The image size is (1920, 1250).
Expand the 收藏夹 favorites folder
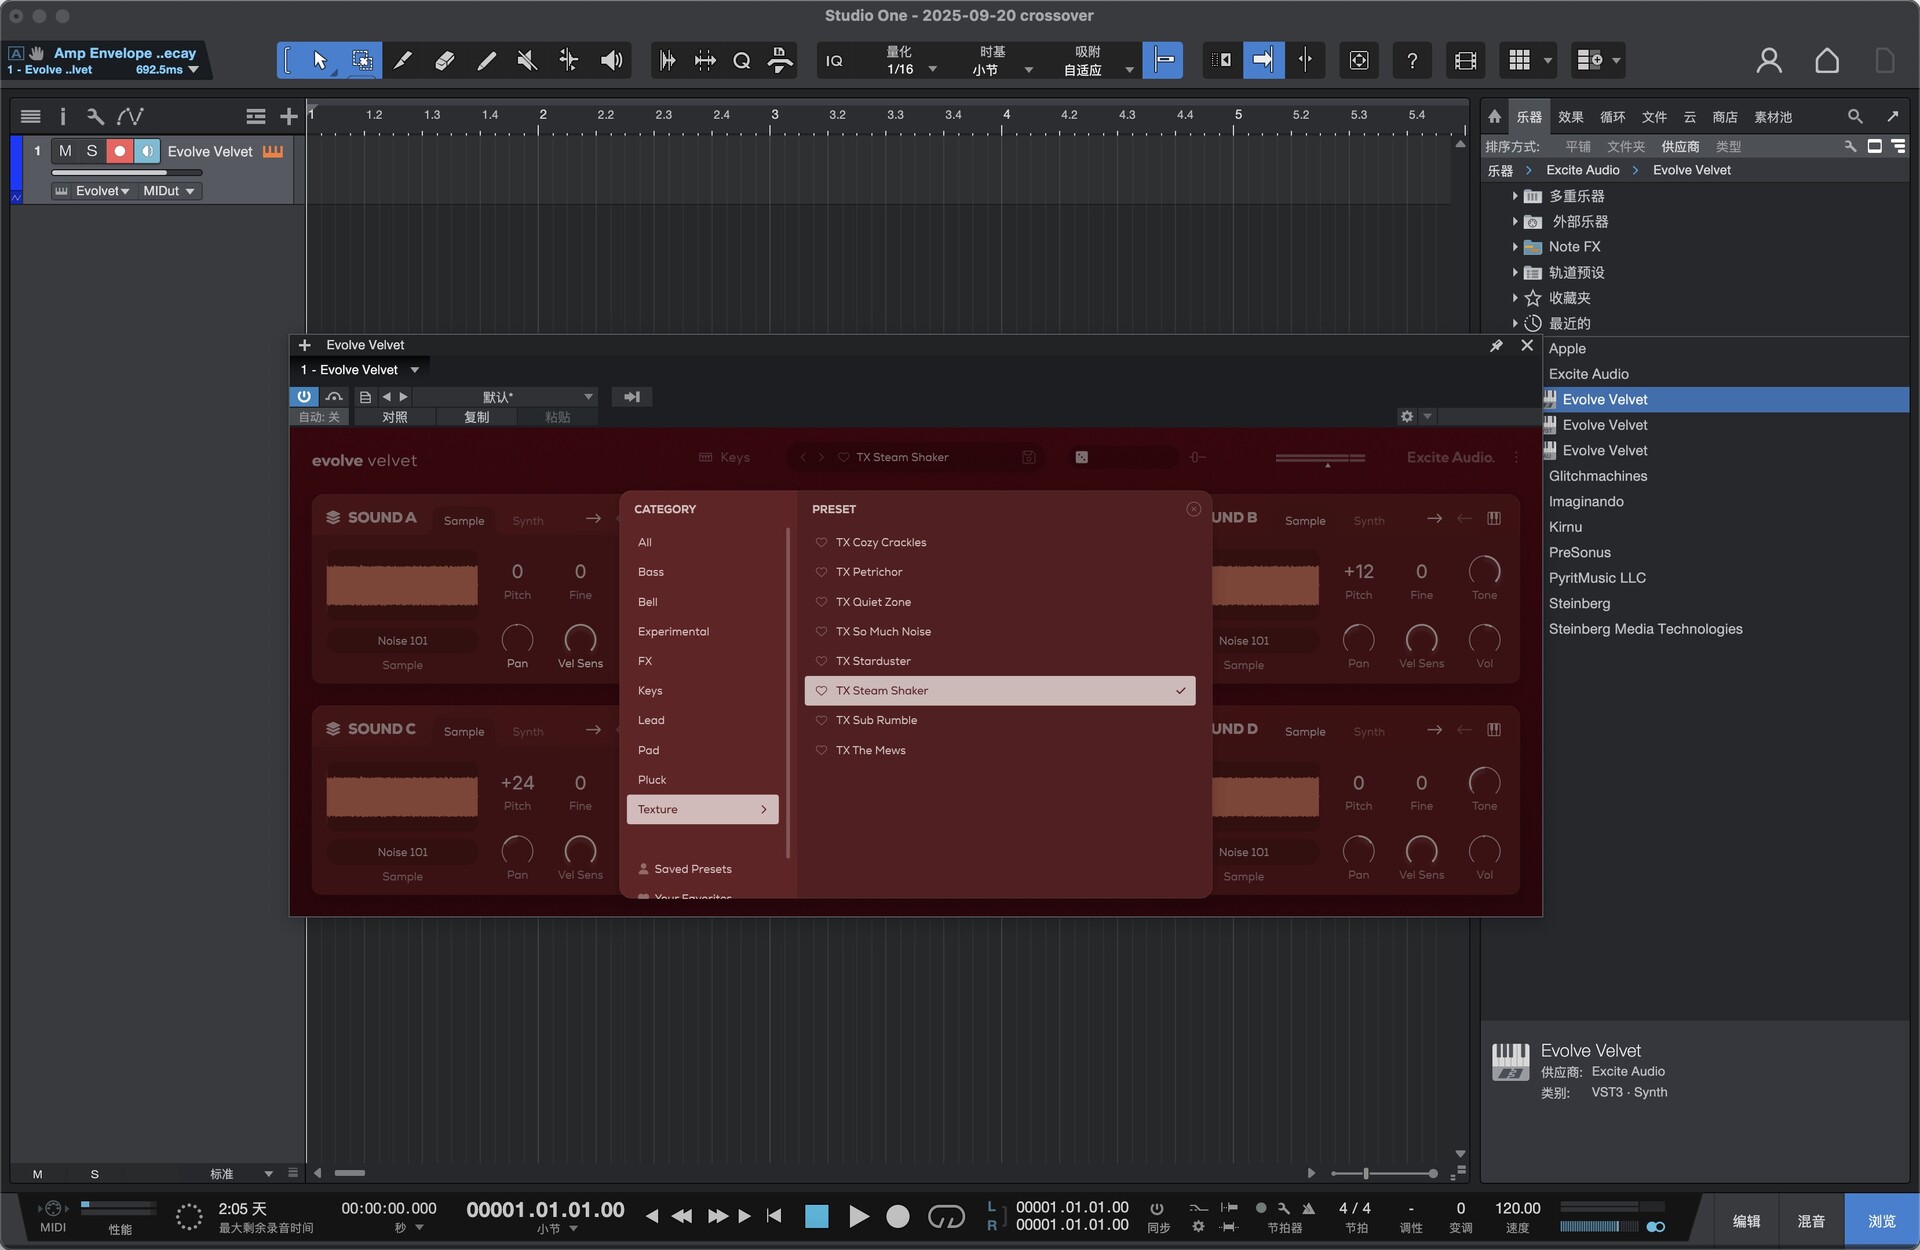click(x=1515, y=298)
